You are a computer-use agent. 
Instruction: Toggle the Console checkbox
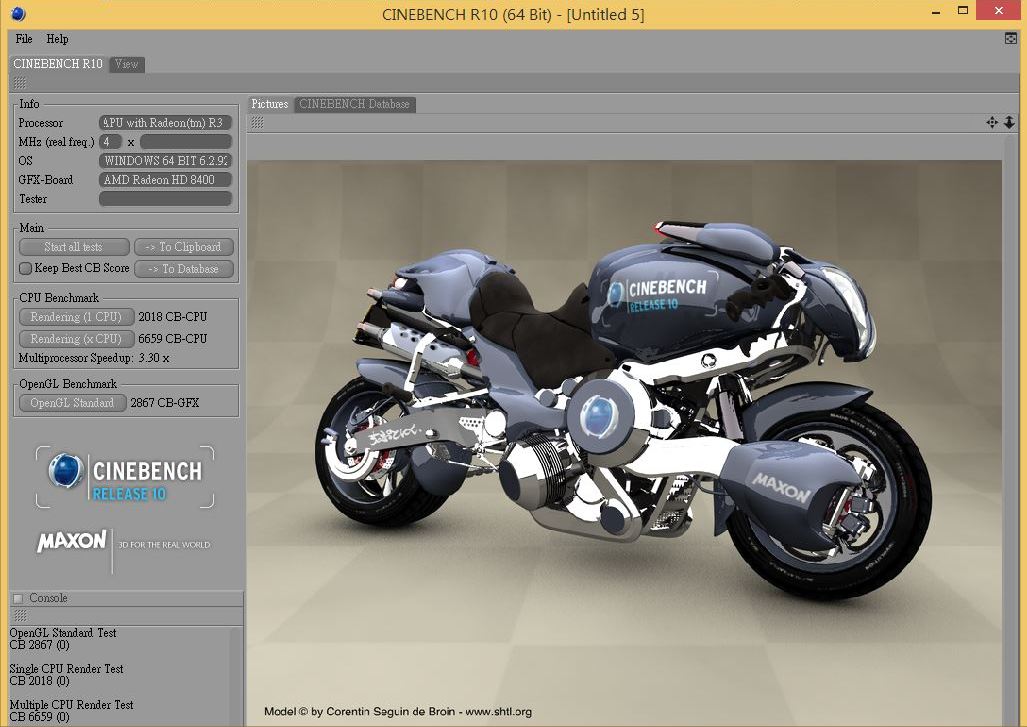(x=18, y=598)
